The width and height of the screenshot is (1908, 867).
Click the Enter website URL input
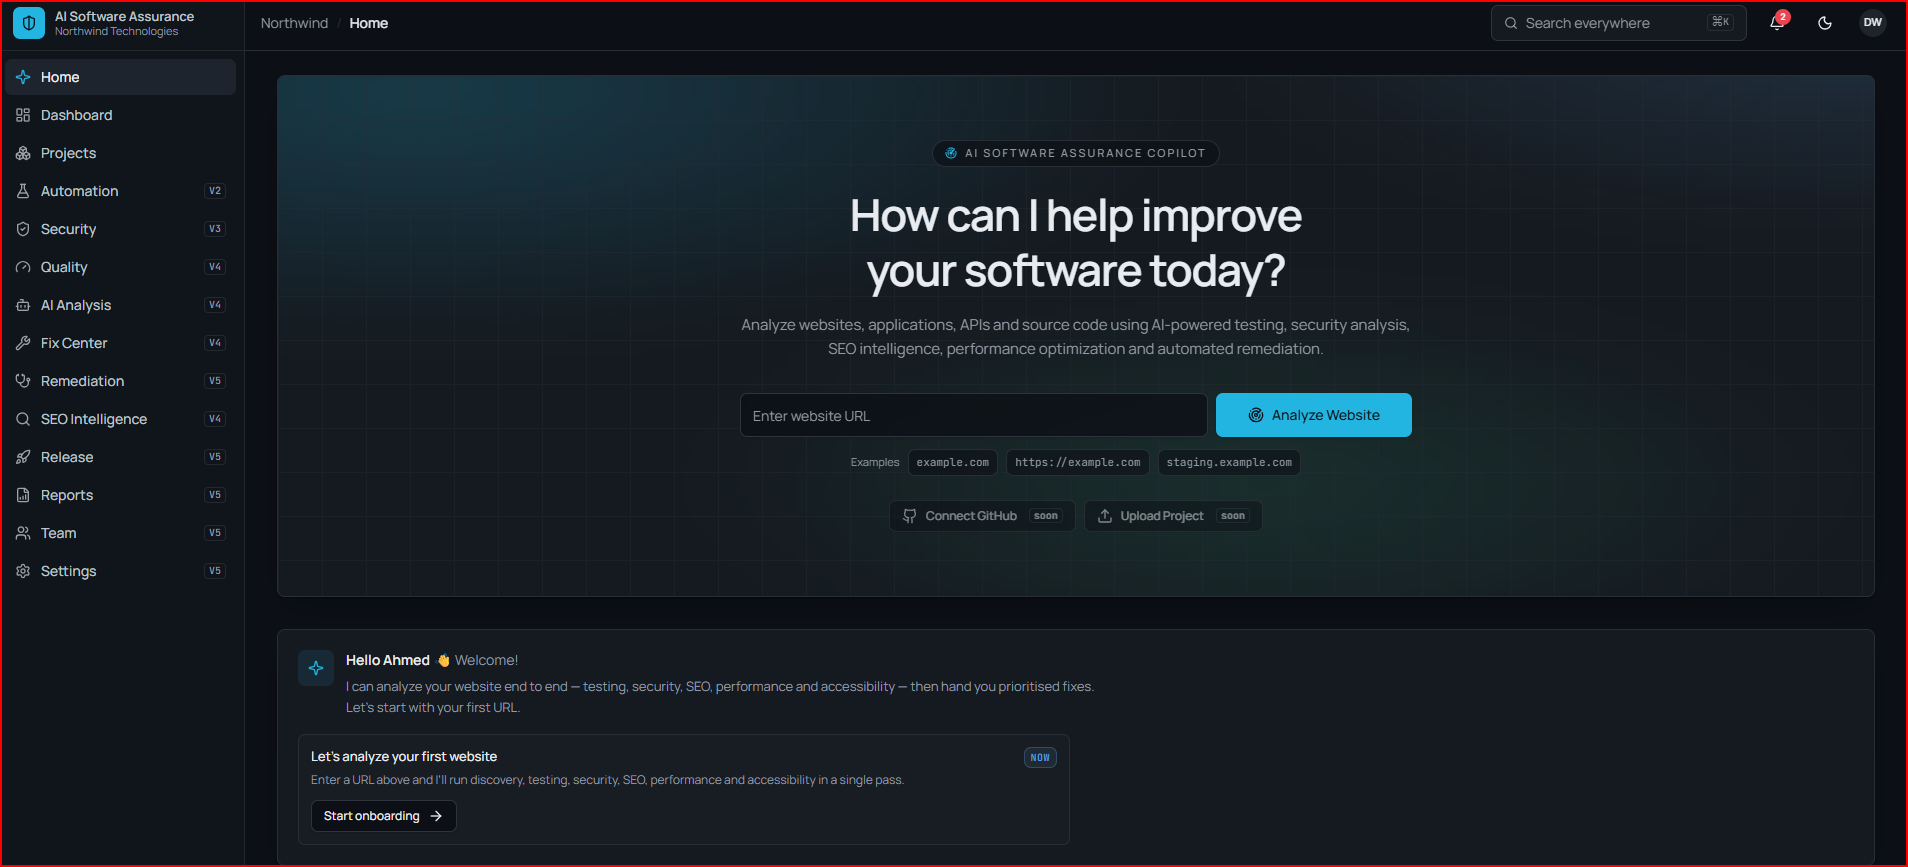[x=973, y=415]
